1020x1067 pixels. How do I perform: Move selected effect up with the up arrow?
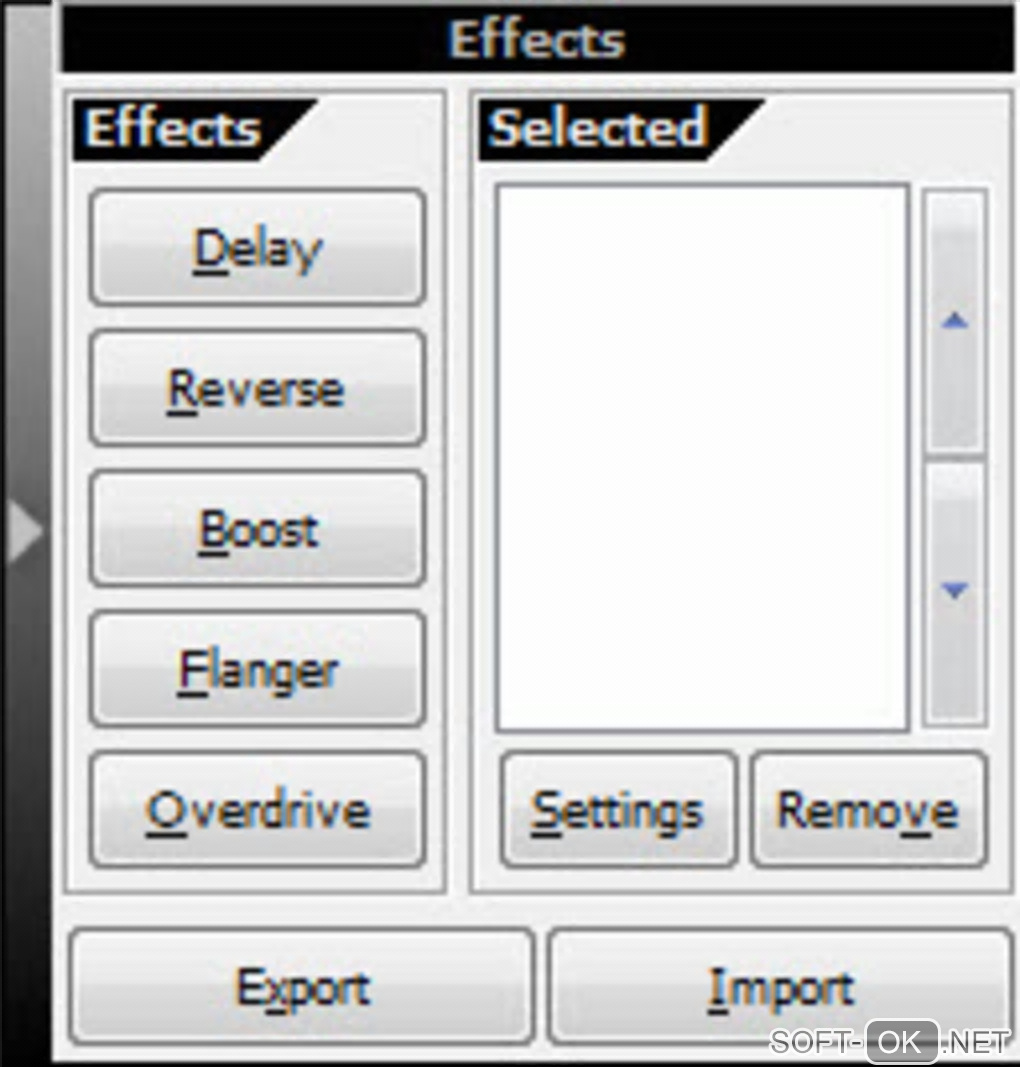click(x=954, y=321)
